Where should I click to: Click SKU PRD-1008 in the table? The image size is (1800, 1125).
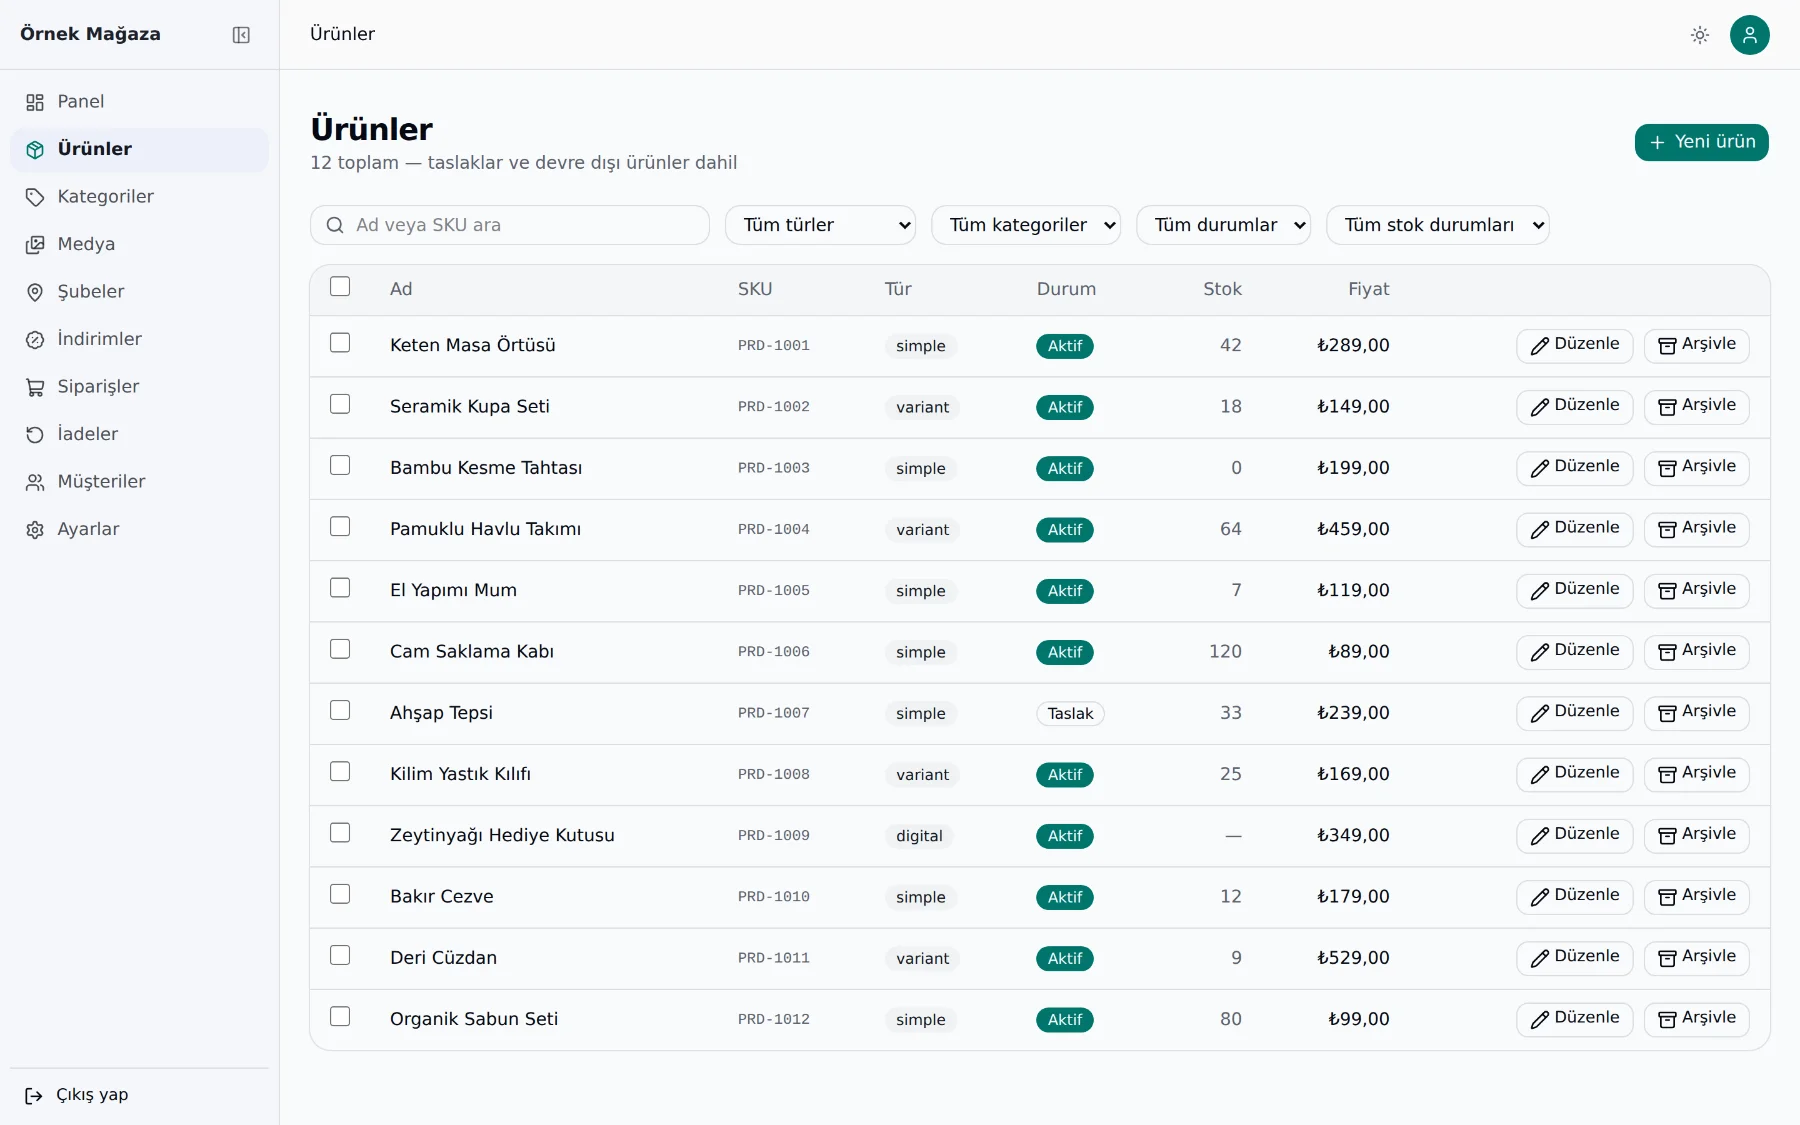click(x=774, y=775)
